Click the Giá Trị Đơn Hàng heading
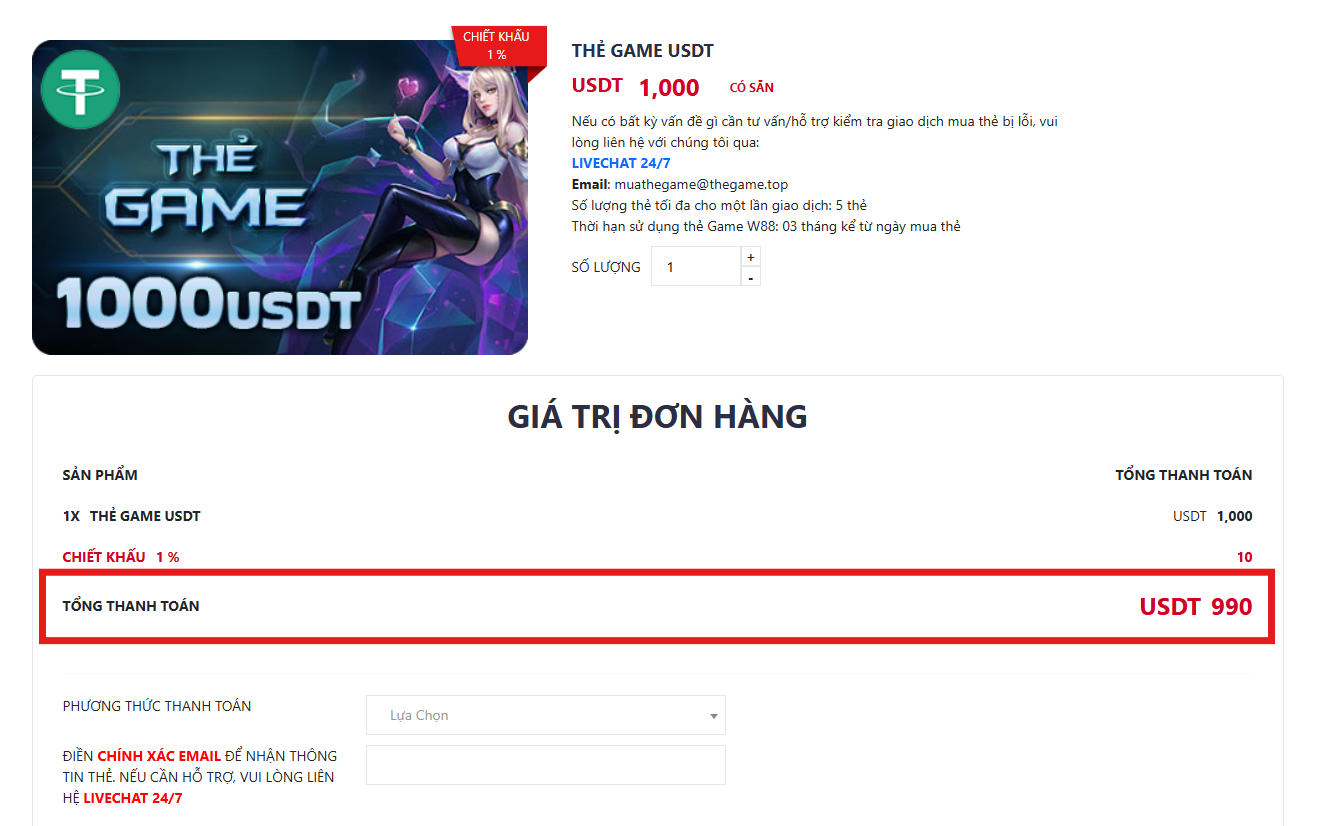The width and height of the screenshot is (1319, 826). [x=658, y=416]
